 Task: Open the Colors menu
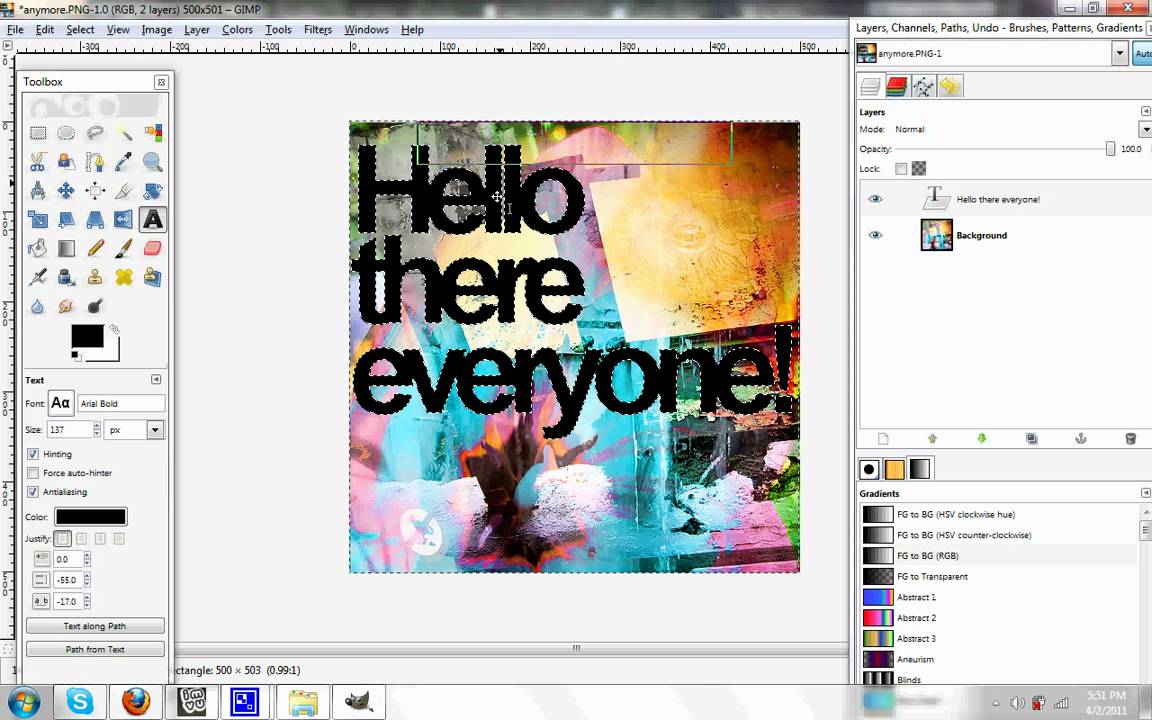tap(237, 29)
